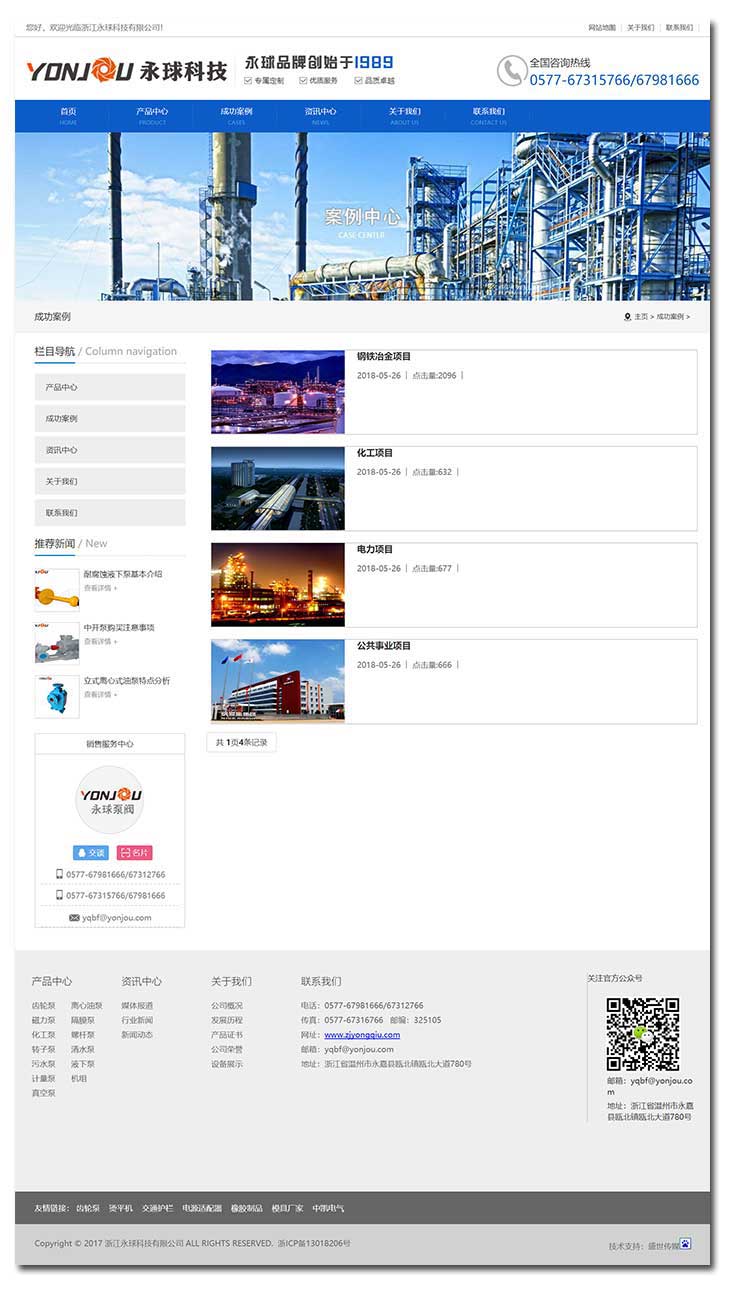Screen dimensions: 730x1296
Task: Open the 资讯中心 NEWS nav tab
Action: [320, 116]
